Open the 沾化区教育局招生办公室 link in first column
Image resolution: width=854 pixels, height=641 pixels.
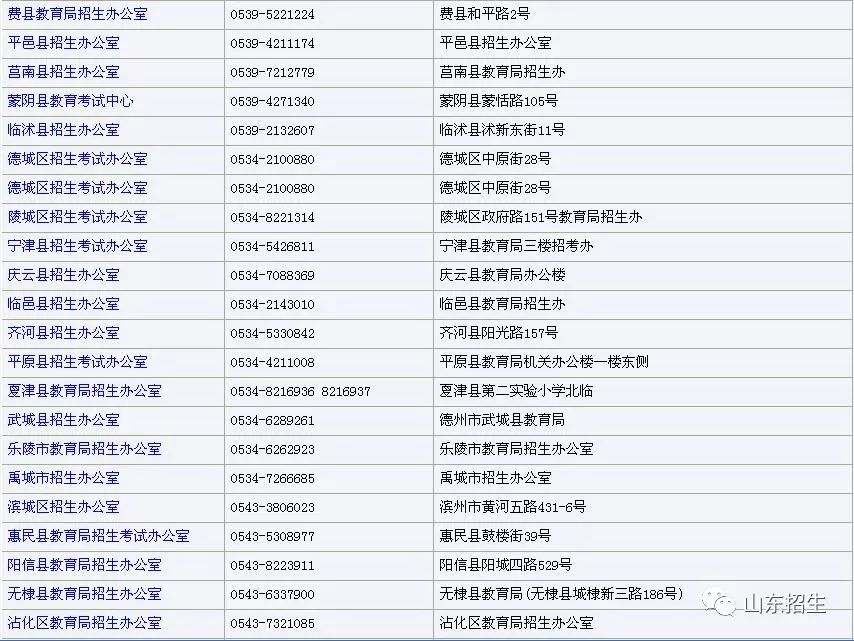click(x=84, y=622)
